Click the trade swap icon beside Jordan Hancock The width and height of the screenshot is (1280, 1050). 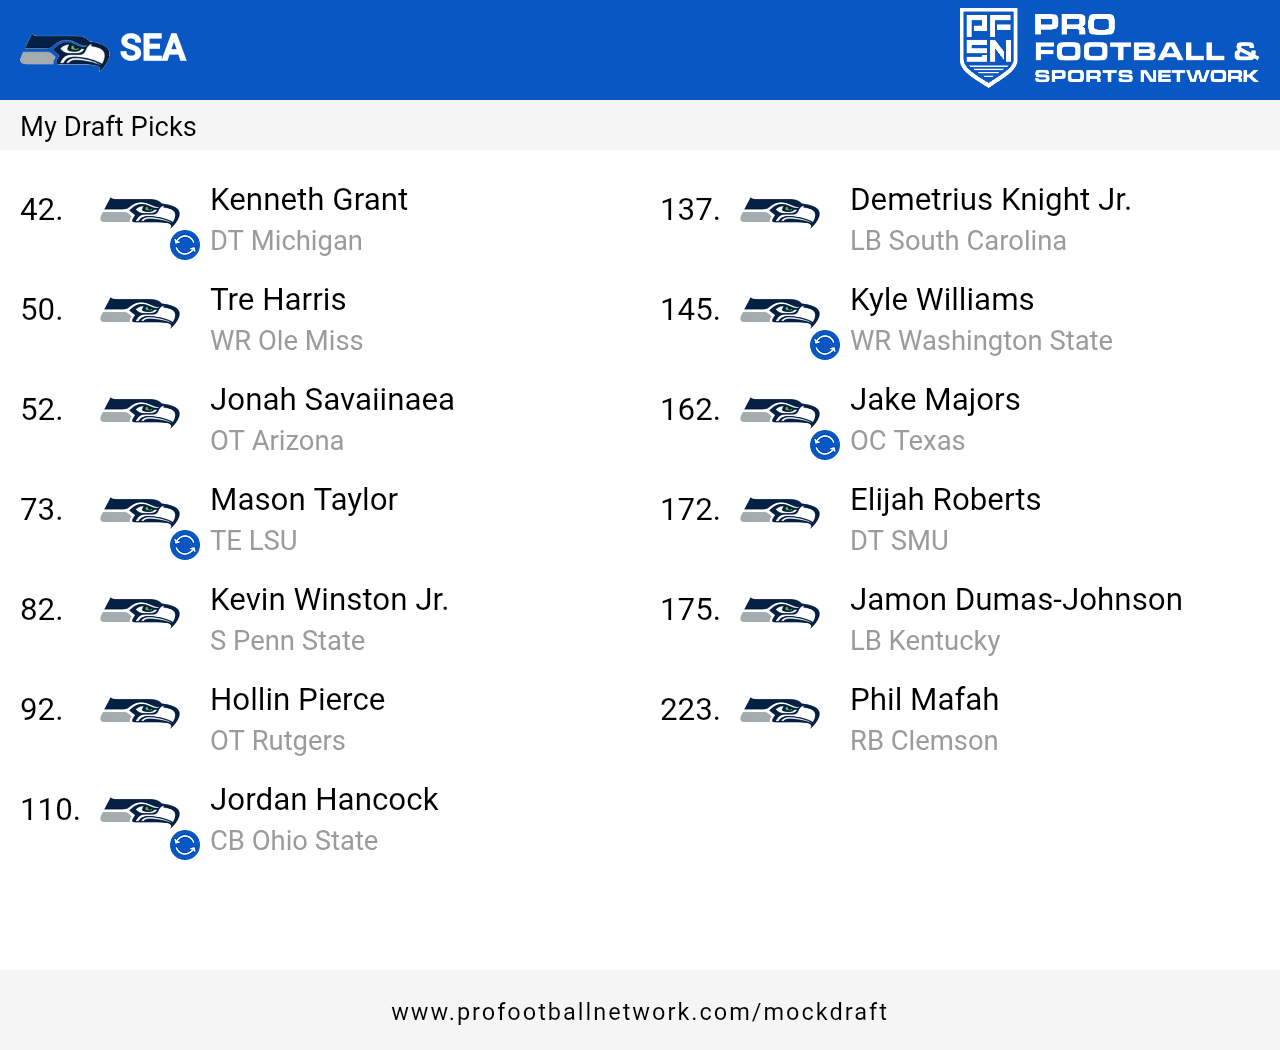point(185,845)
